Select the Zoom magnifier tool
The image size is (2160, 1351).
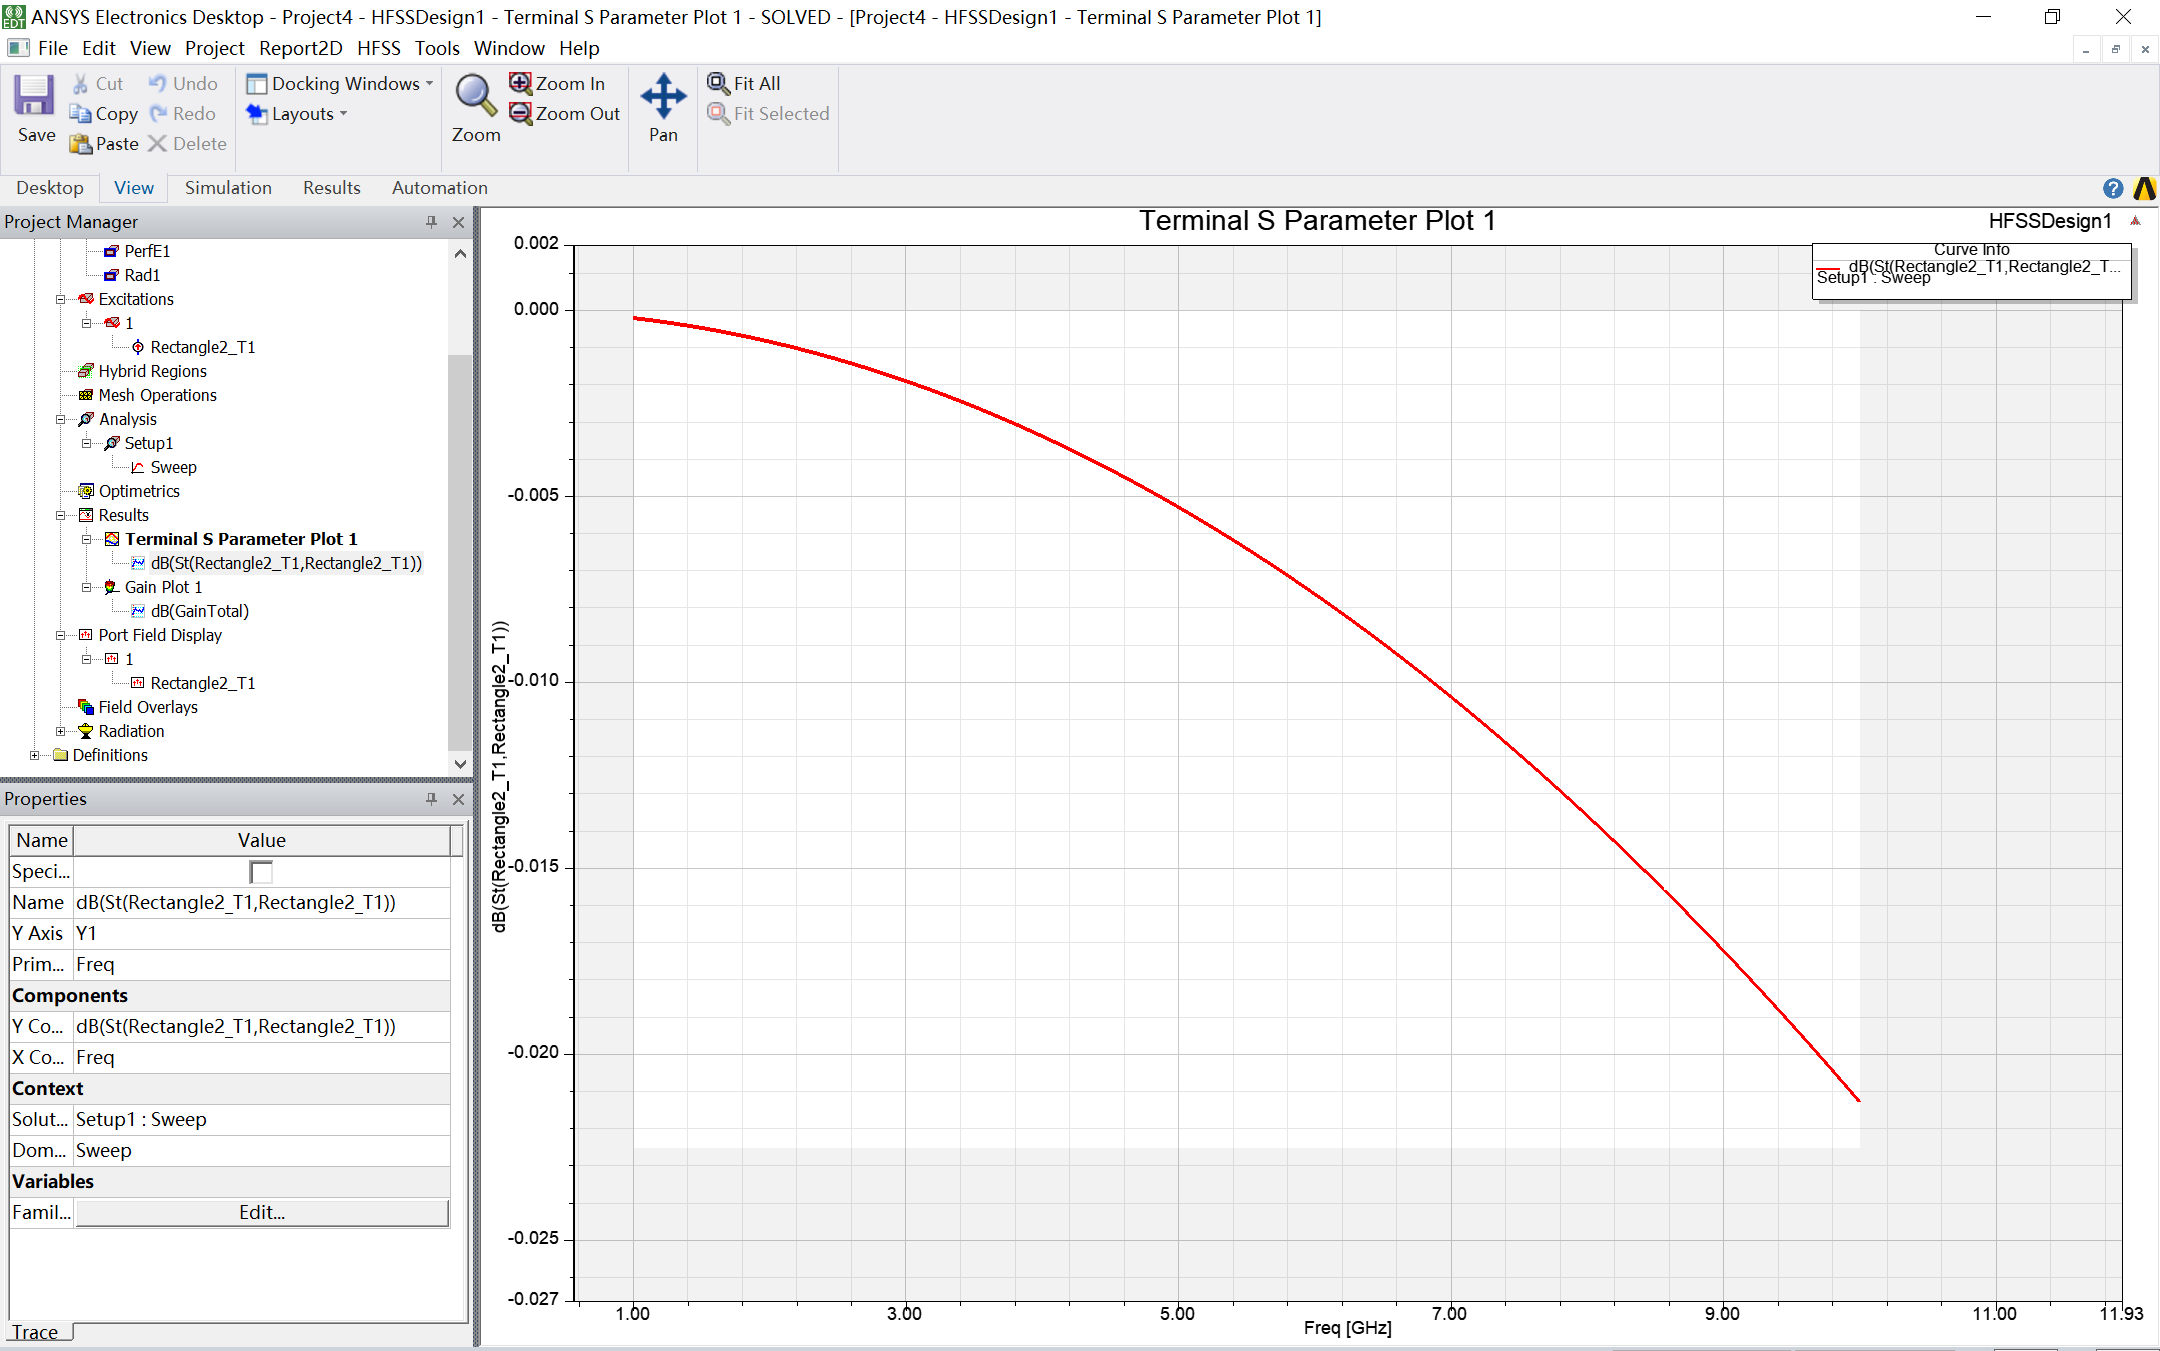click(475, 96)
